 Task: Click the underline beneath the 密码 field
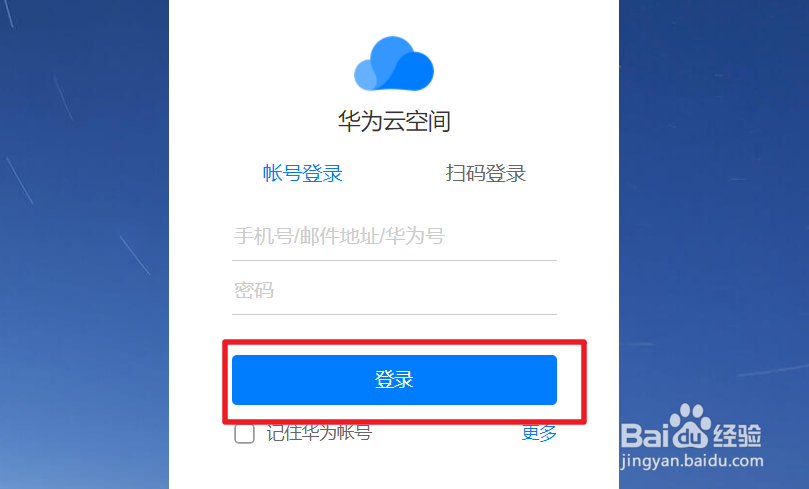(x=394, y=314)
